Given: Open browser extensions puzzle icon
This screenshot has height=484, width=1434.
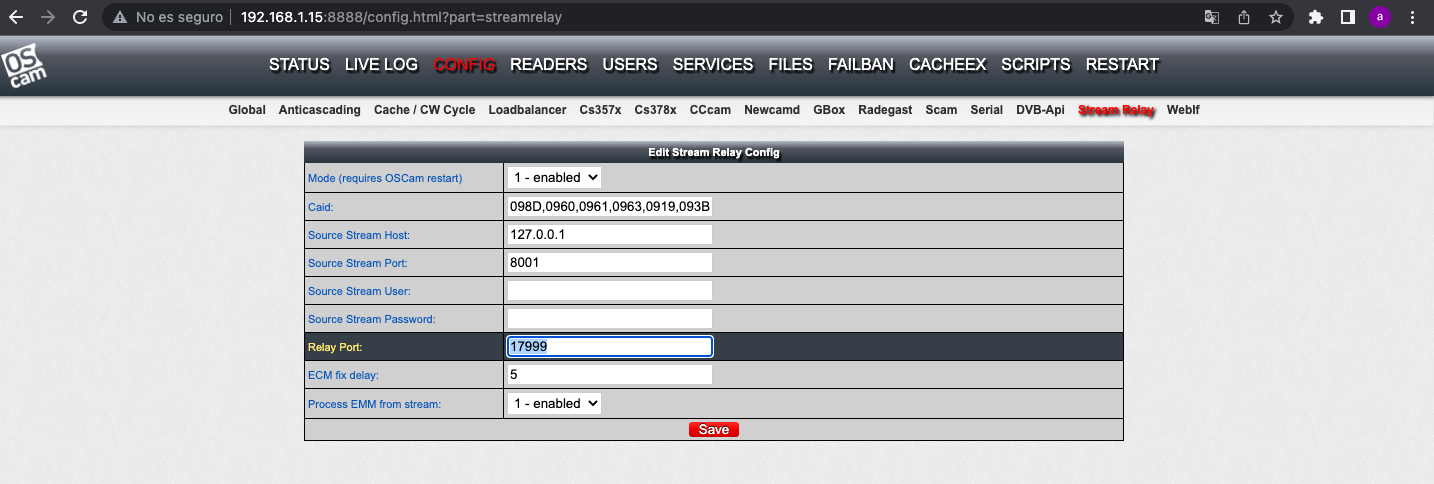Looking at the screenshot, I should click(1316, 17).
